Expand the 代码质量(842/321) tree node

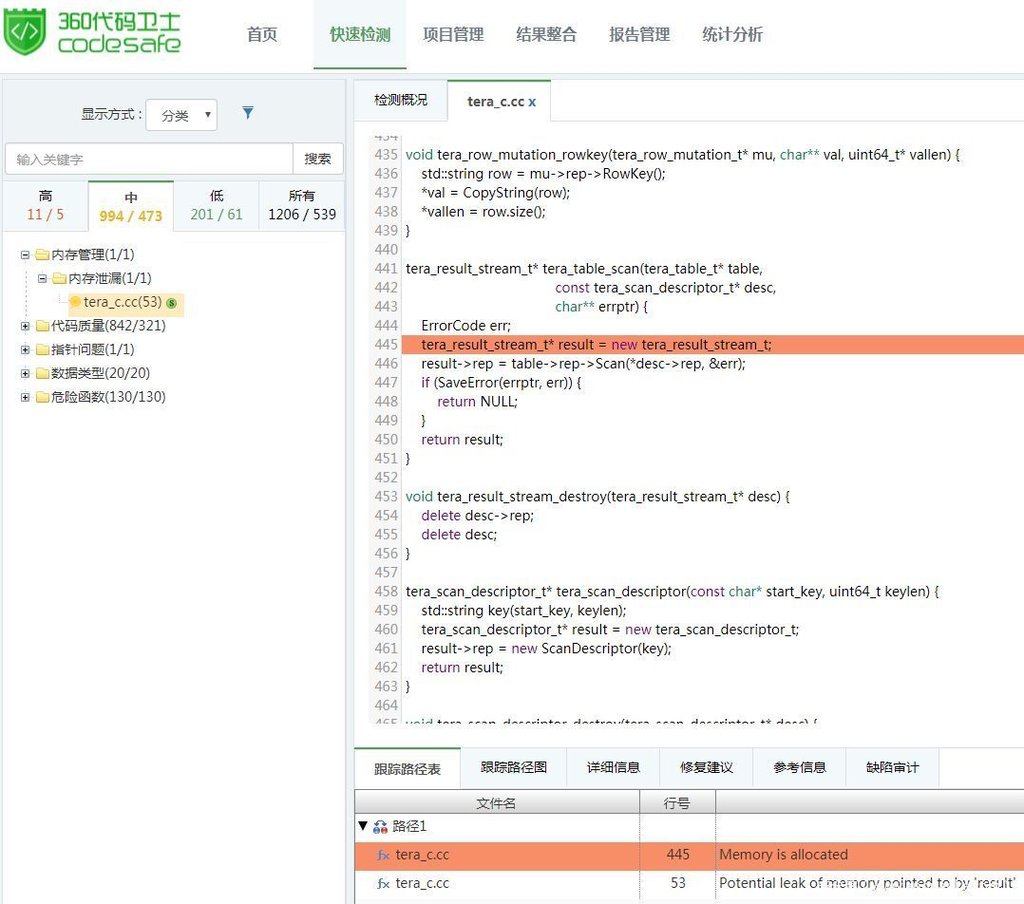point(25,326)
